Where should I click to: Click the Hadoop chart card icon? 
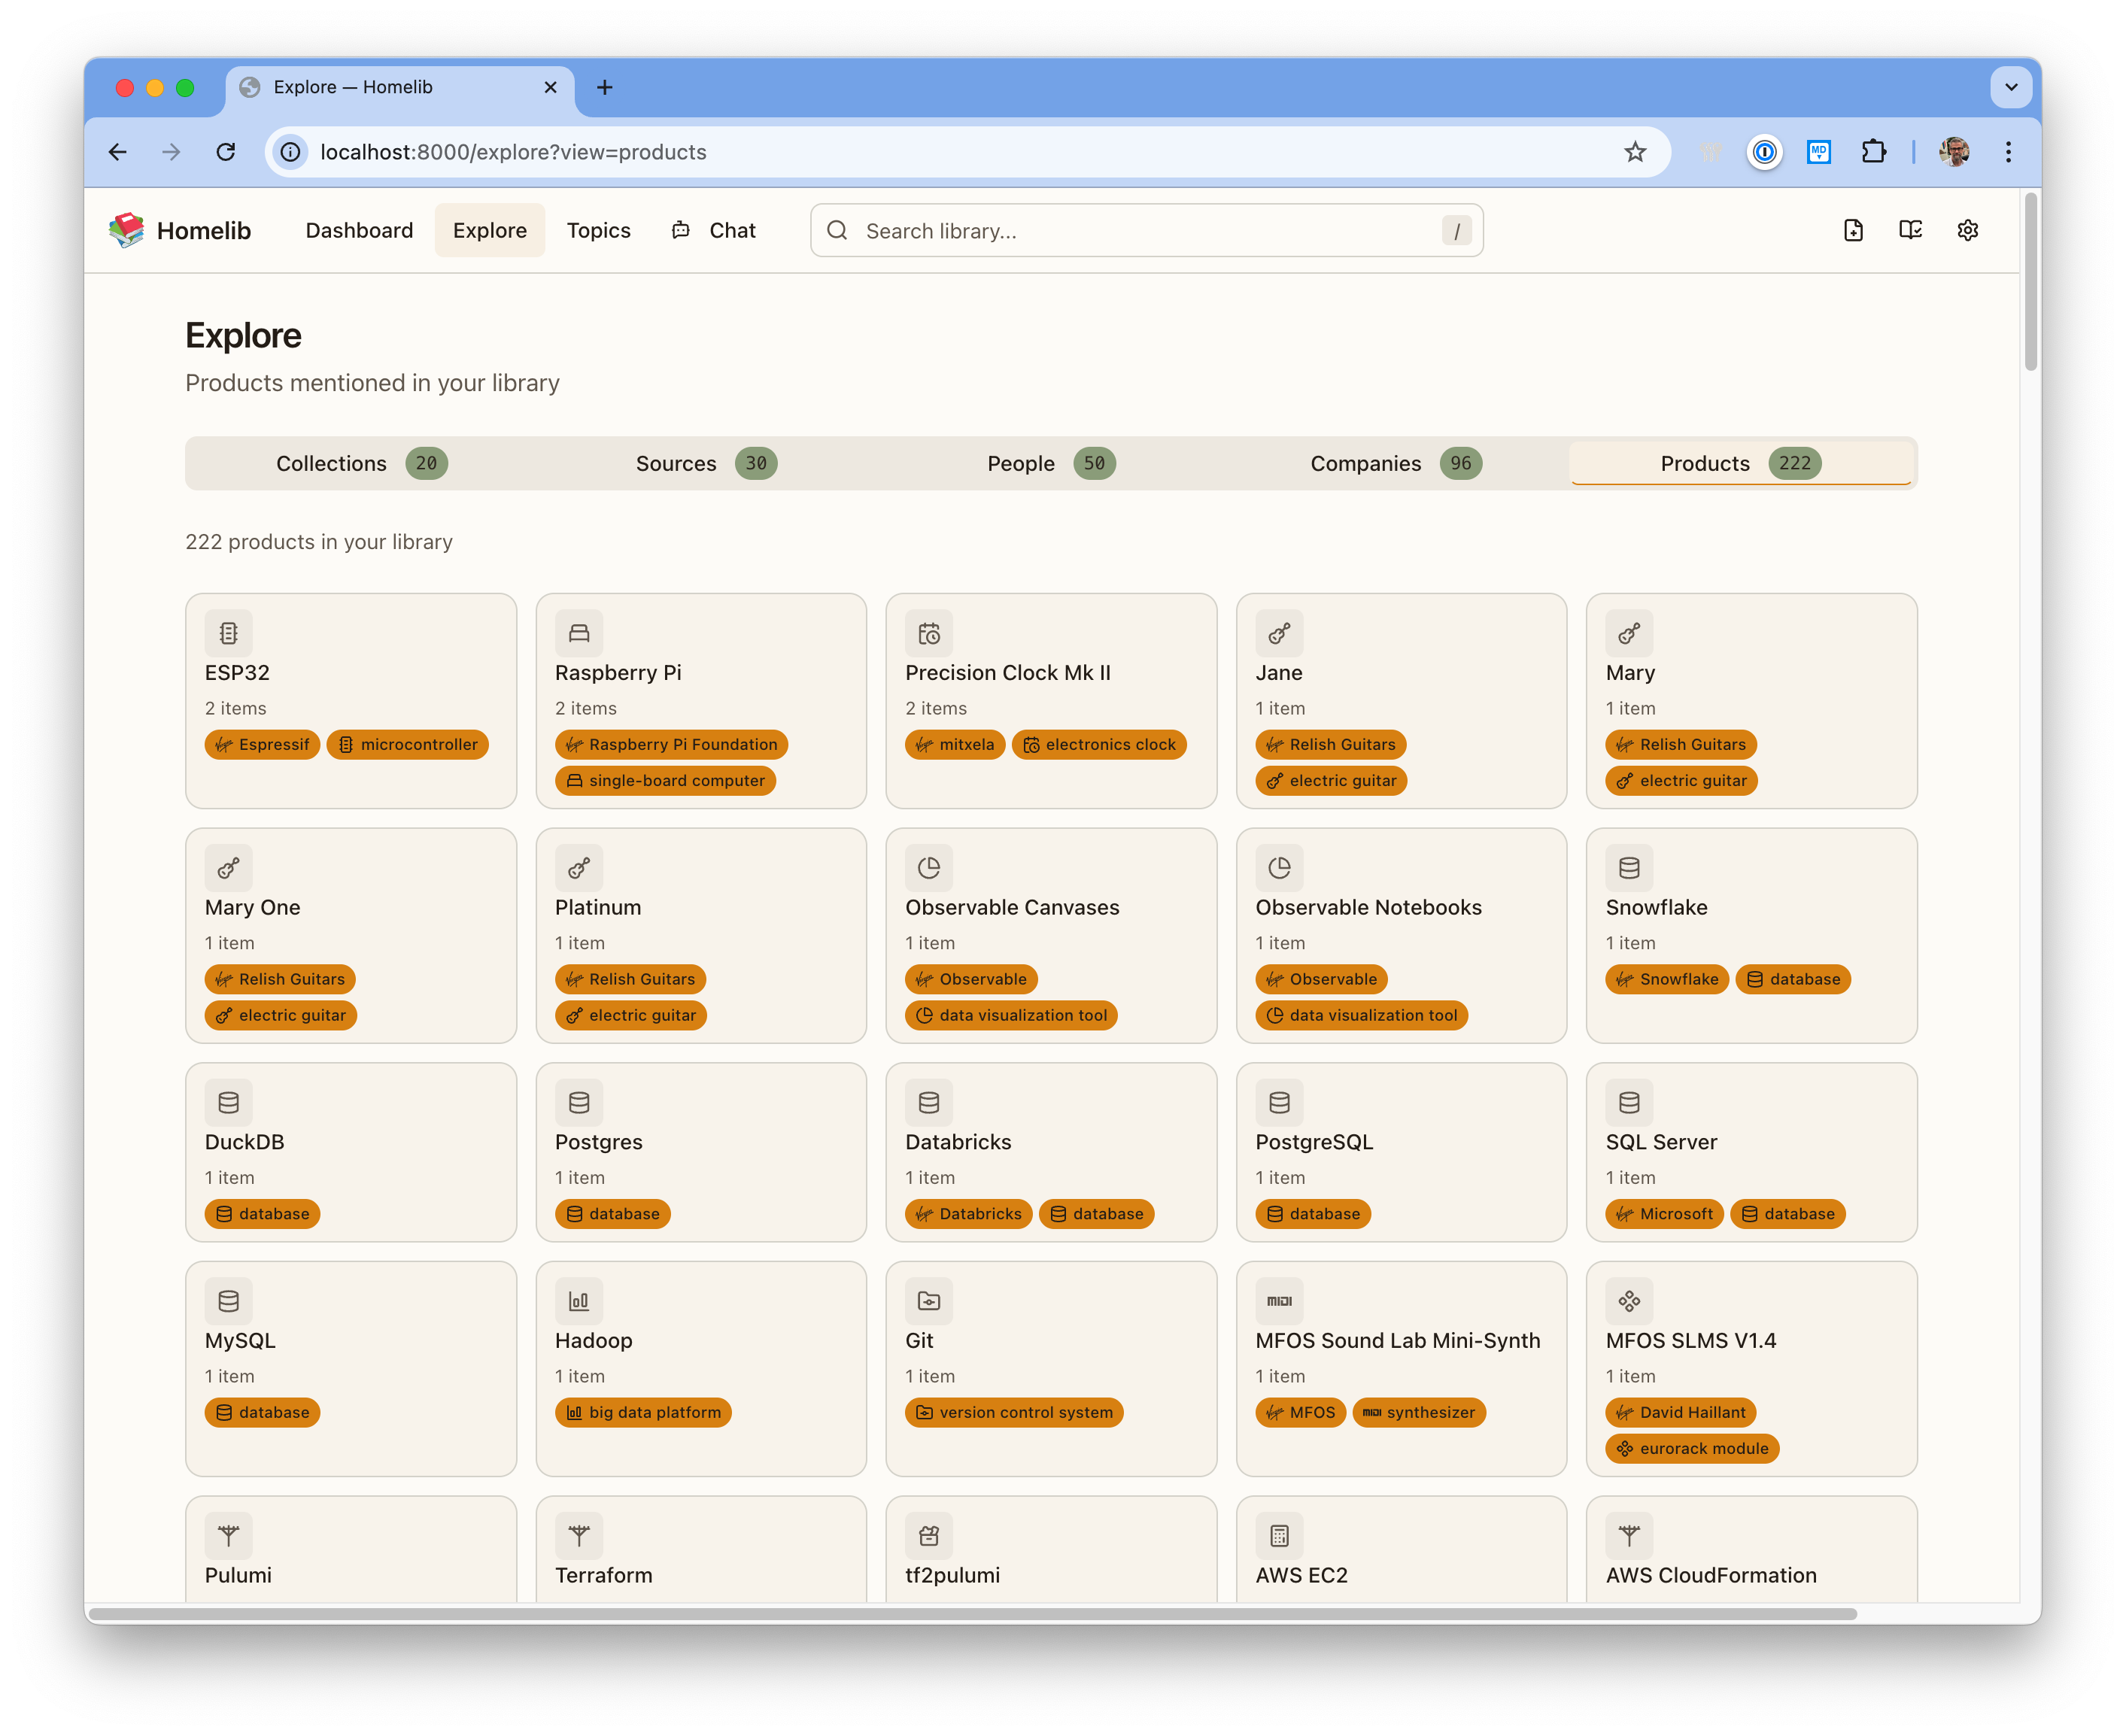[579, 1301]
